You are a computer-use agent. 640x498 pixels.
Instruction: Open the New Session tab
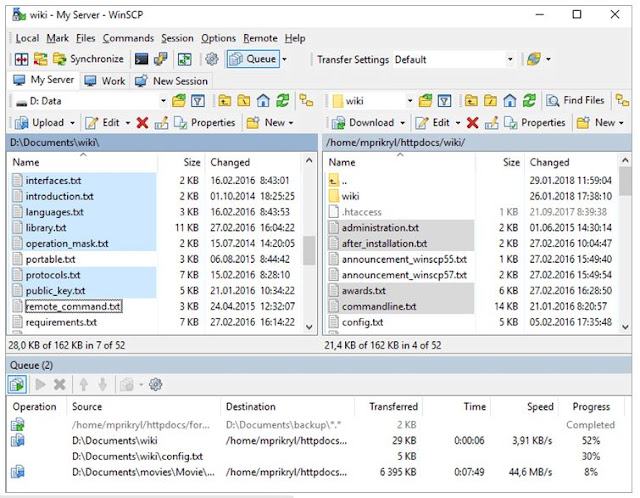coord(171,81)
